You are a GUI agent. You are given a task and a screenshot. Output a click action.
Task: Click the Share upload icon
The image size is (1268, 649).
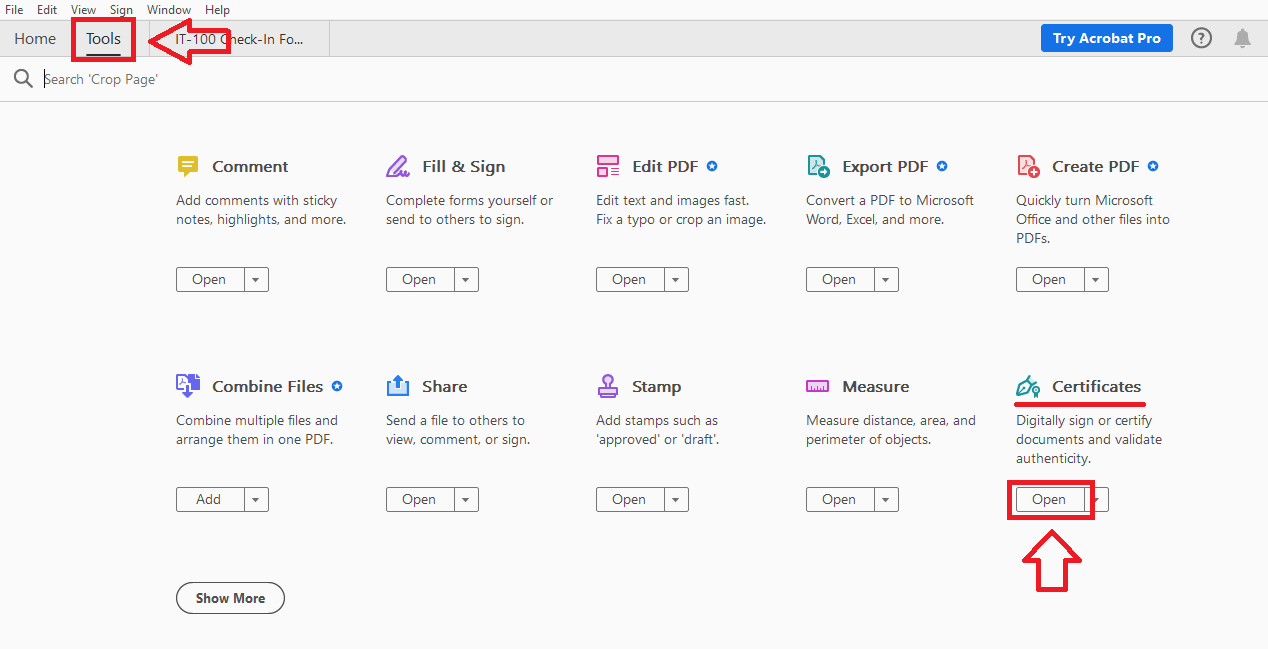[x=398, y=385]
